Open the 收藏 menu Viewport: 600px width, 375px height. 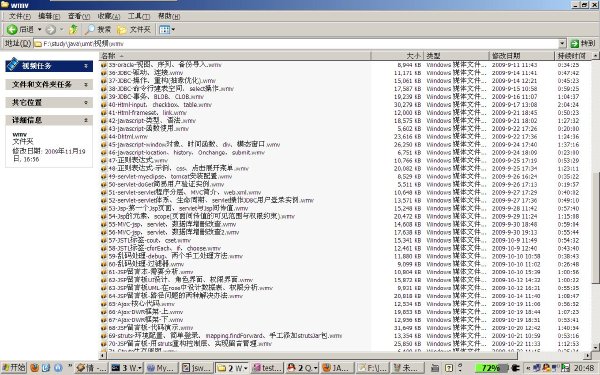click(x=109, y=16)
